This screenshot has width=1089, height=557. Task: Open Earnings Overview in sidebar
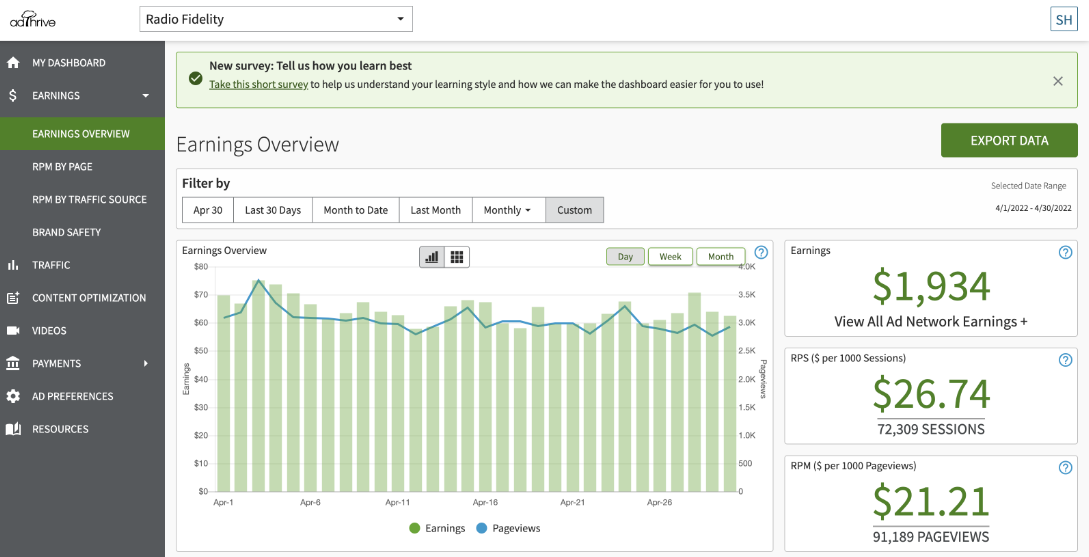pos(82,133)
